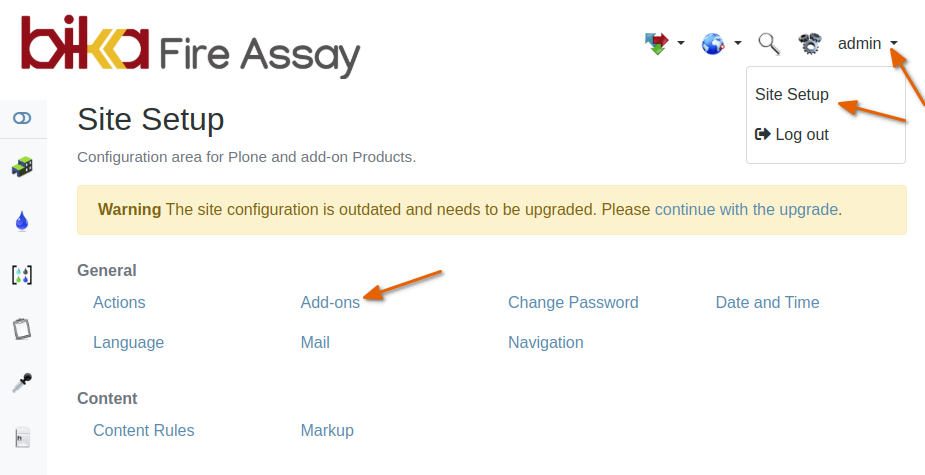
Task: Expand the red and green arrows dropdown
Action: [x=665, y=43]
